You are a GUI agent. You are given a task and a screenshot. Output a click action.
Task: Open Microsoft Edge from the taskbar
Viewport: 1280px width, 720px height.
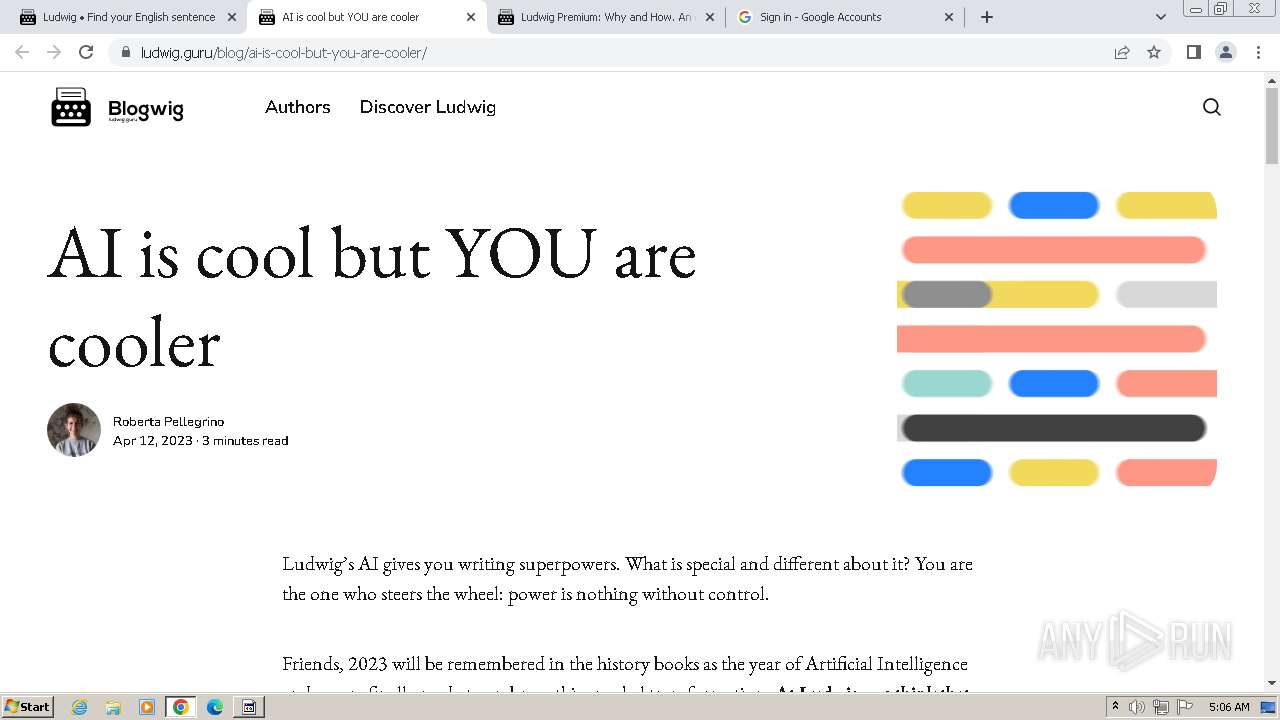pyautogui.click(x=215, y=707)
